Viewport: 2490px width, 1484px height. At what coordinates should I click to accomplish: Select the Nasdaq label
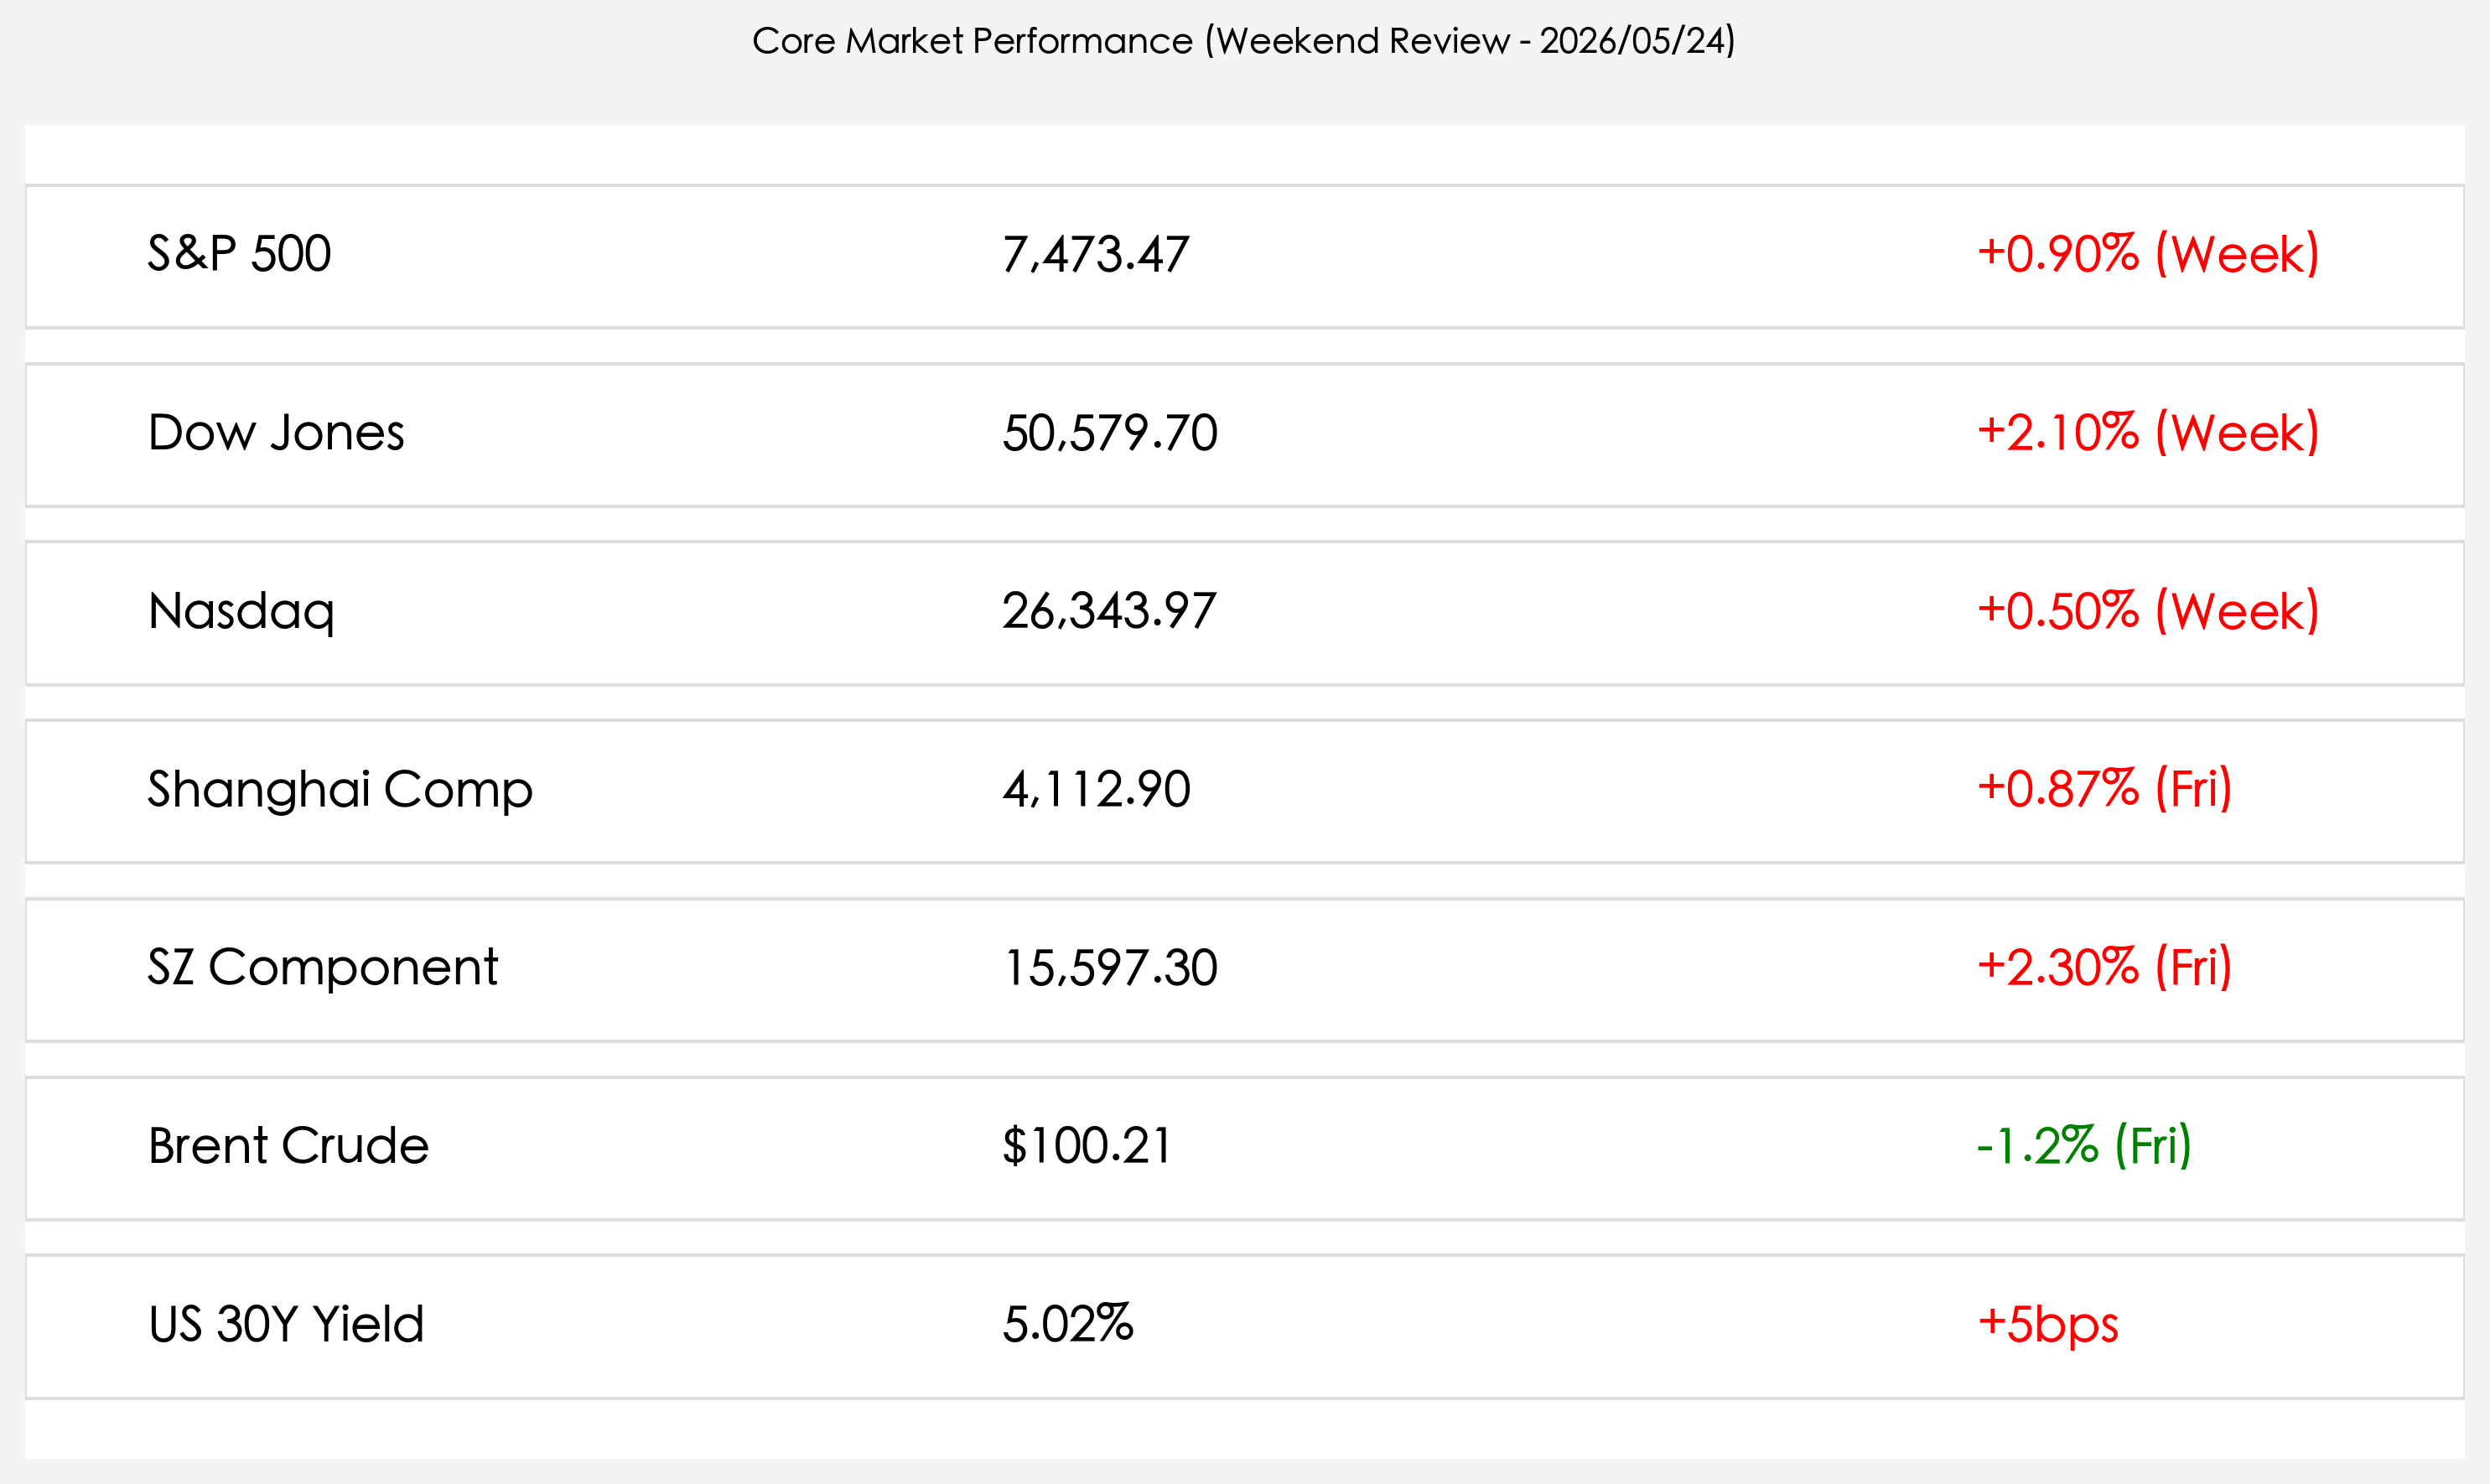pyautogui.click(x=241, y=612)
